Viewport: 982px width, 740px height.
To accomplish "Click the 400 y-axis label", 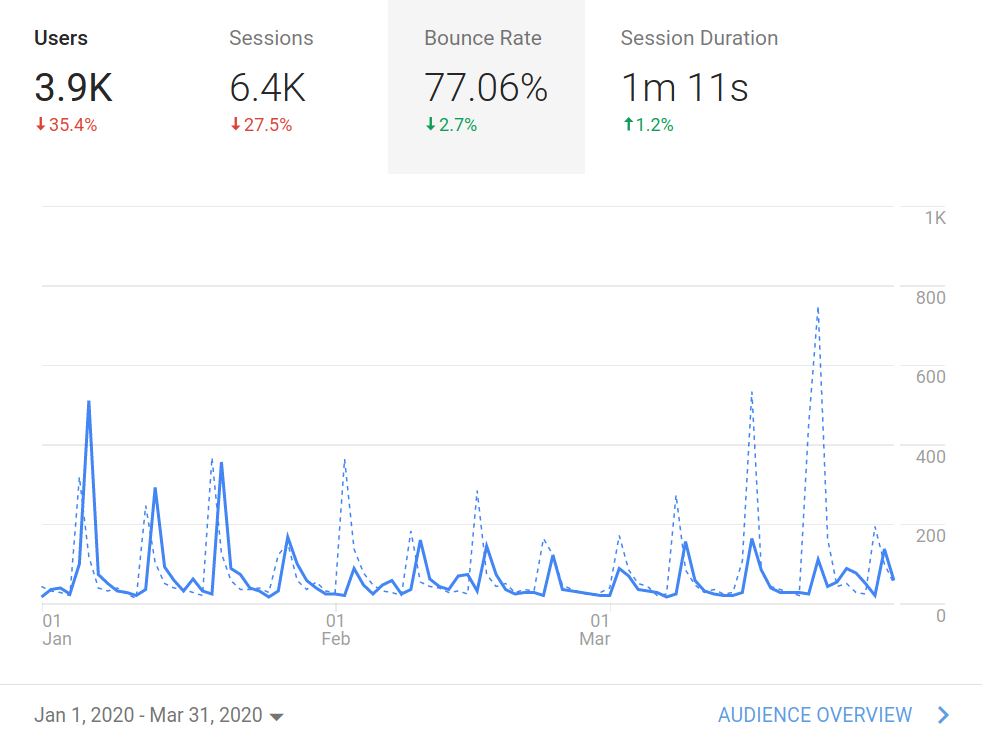I will click(931, 456).
